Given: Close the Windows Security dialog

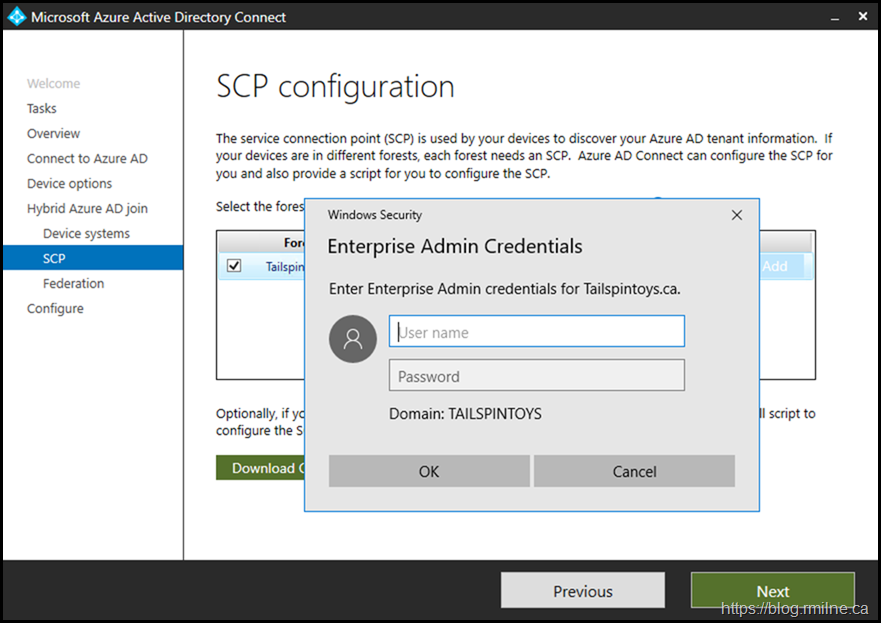Looking at the screenshot, I should pyautogui.click(x=737, y=215).
